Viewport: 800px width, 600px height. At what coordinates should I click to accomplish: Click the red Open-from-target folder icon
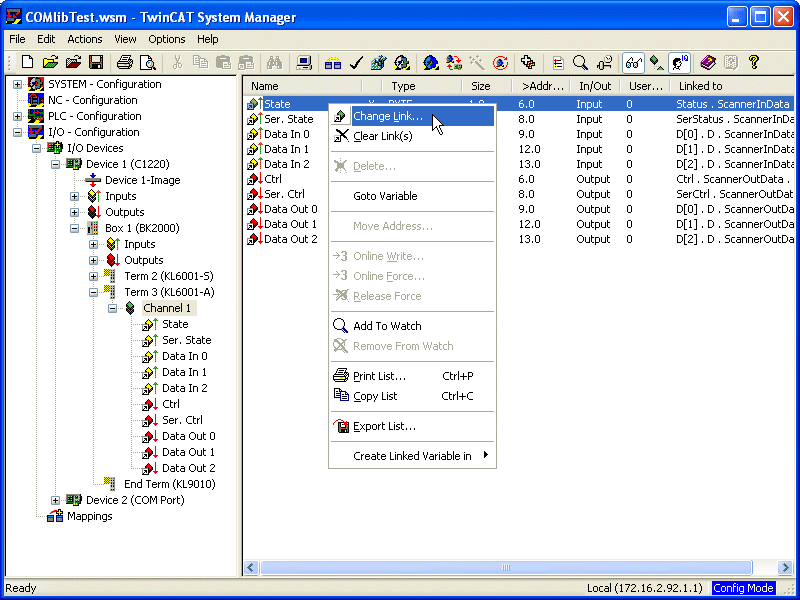point(73,63)
